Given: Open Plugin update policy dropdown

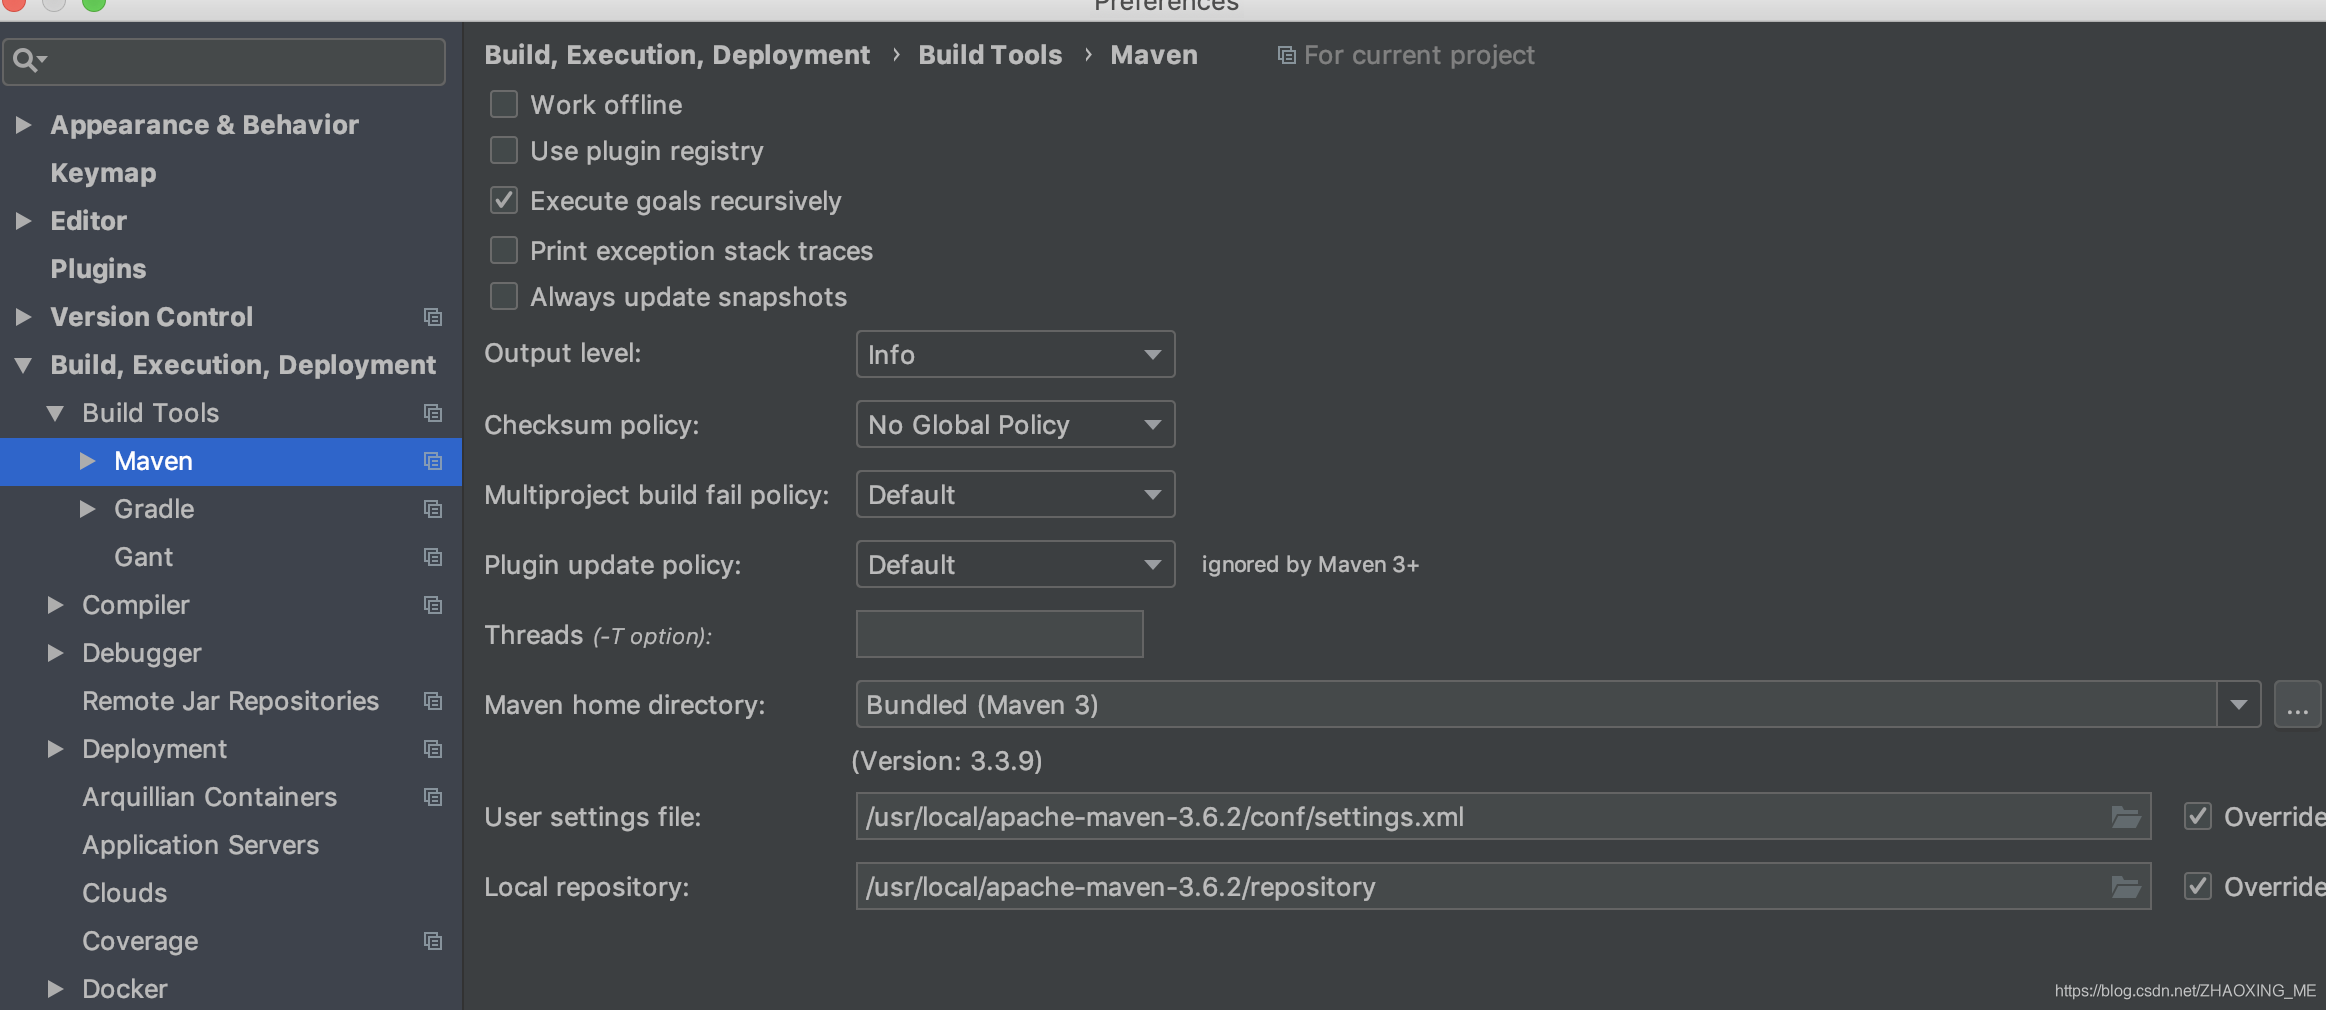Looking at the screenshot, I should [1015, 564].
